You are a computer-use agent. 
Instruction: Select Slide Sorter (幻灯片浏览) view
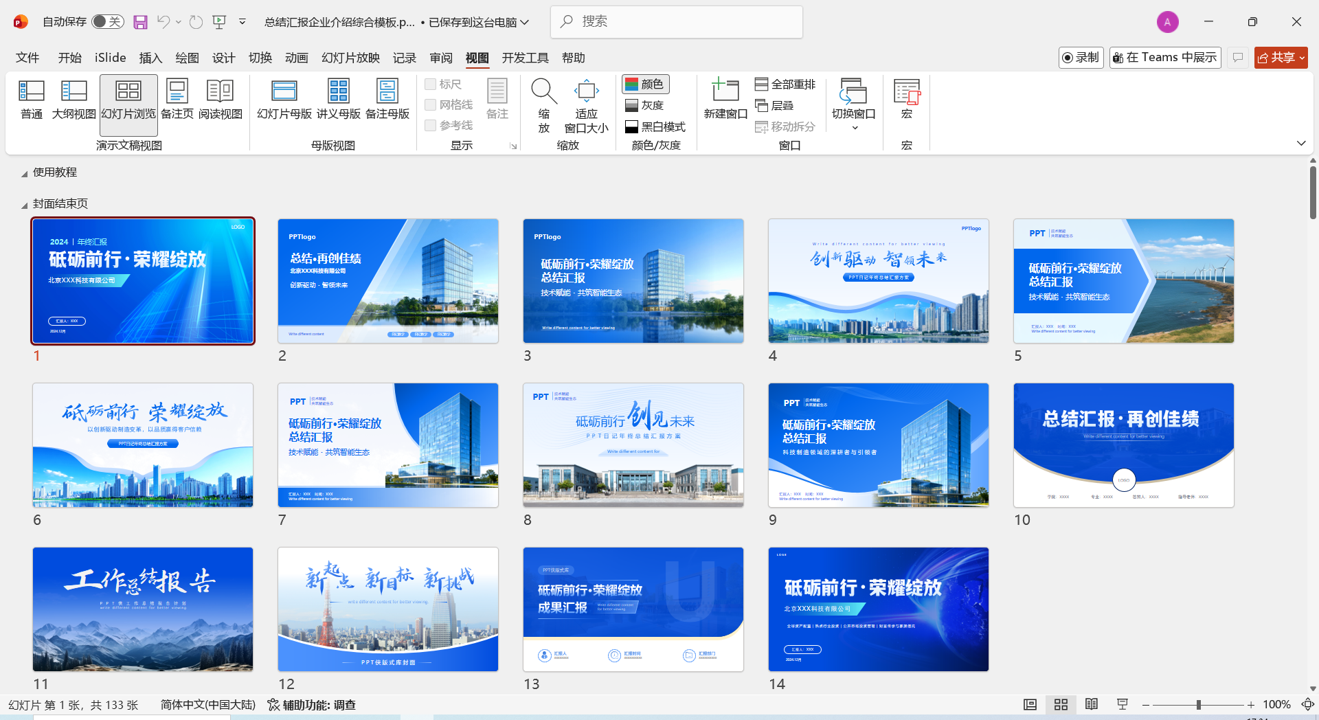128,104
